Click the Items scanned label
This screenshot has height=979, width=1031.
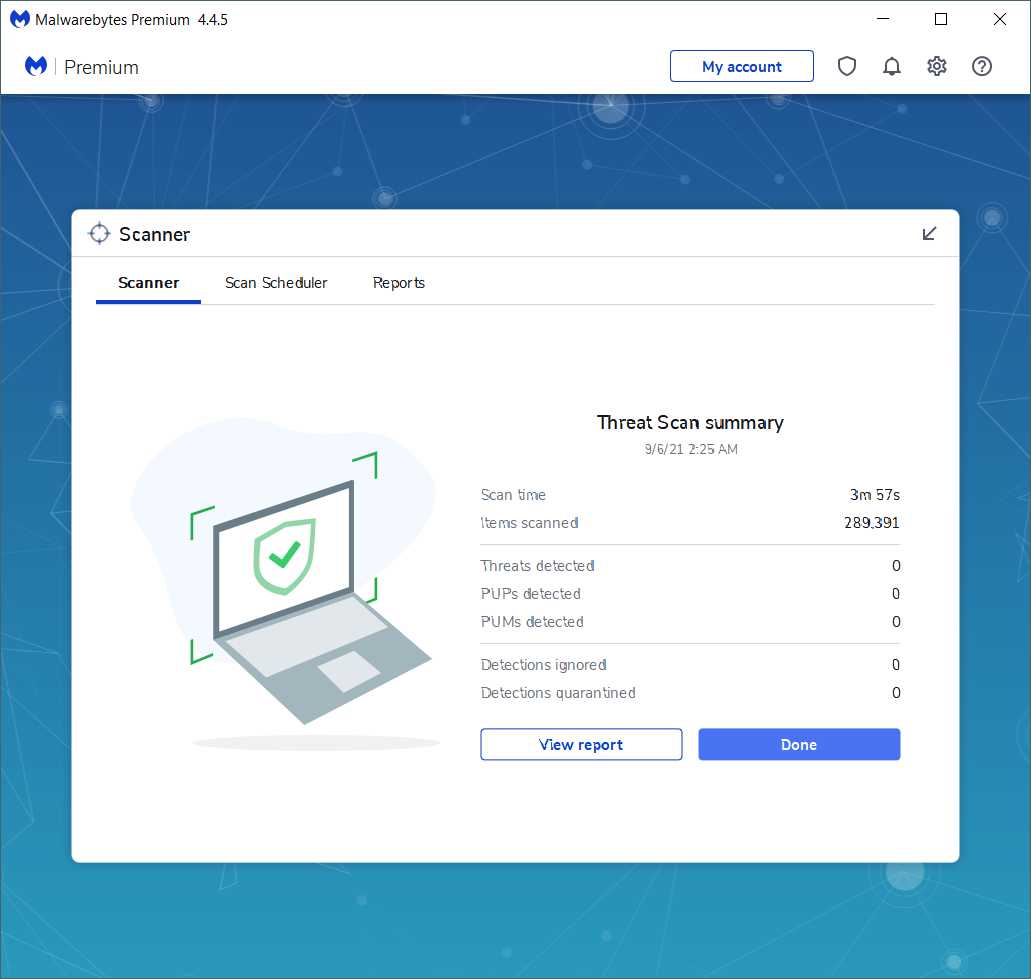(x=529, y=523)
